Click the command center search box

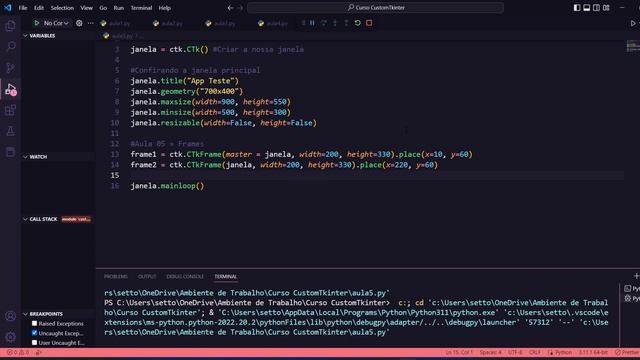[x=375, y=8]
